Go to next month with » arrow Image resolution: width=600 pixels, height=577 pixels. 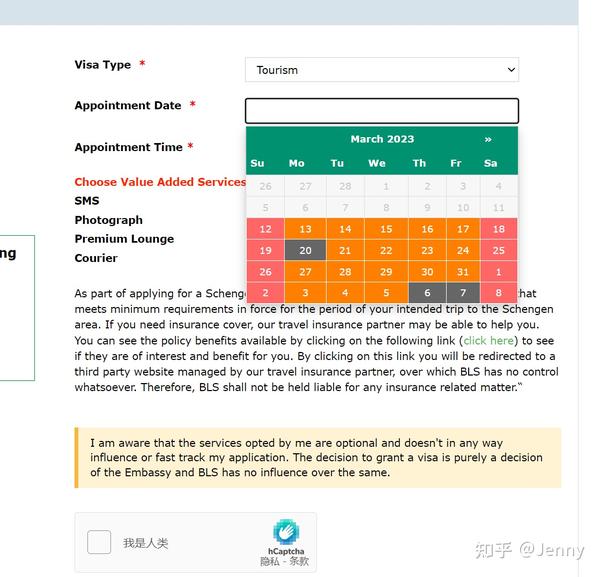click(488, 139)
